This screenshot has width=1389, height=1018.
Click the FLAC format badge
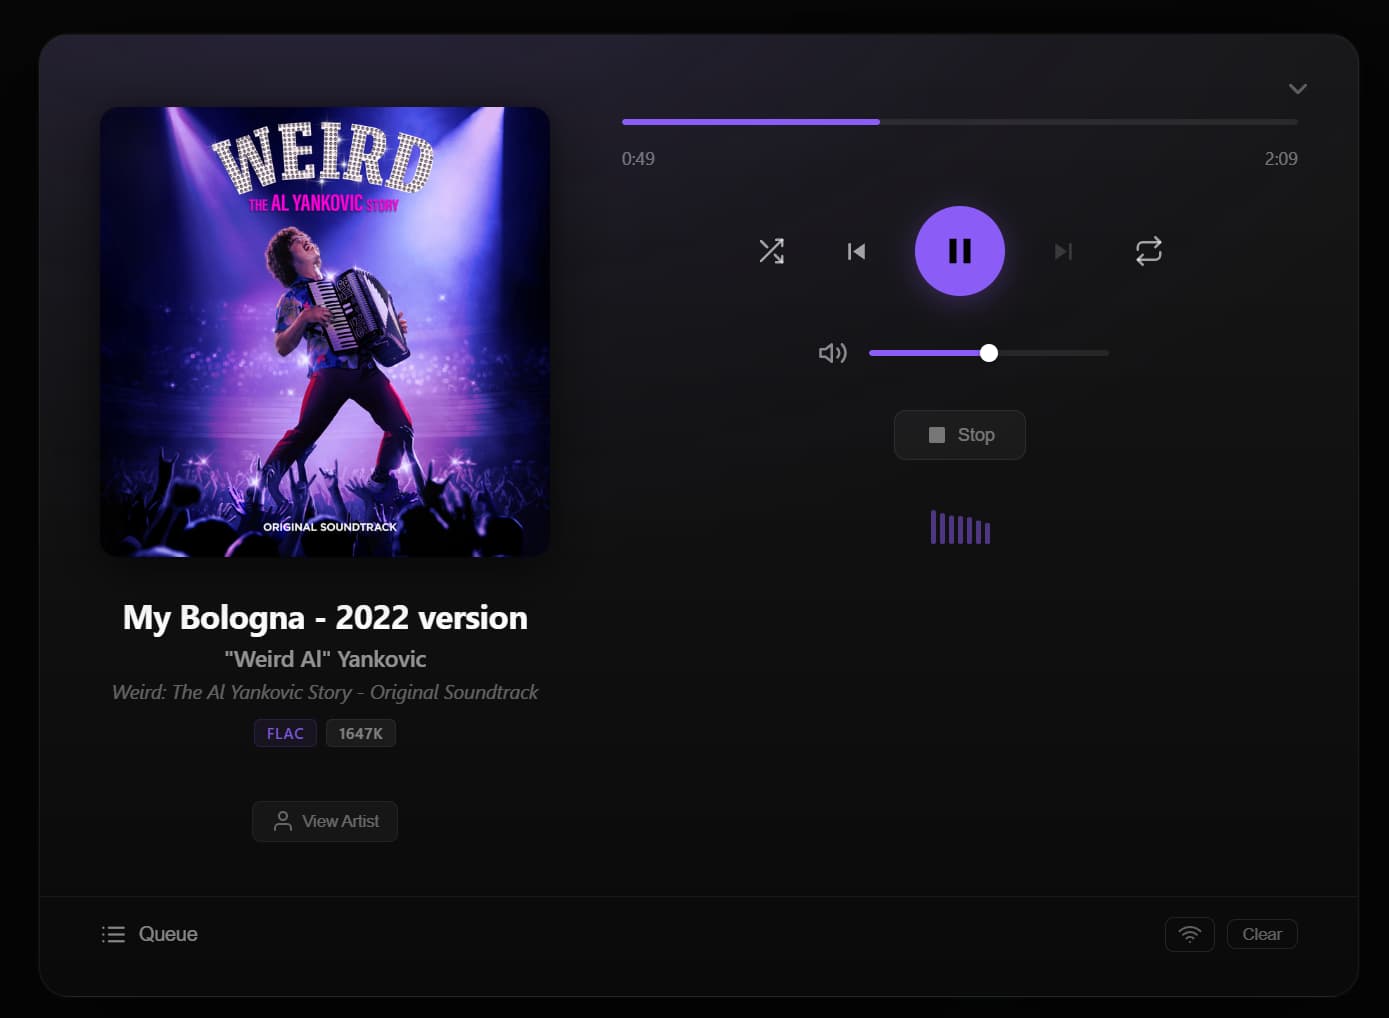point(285,733)
